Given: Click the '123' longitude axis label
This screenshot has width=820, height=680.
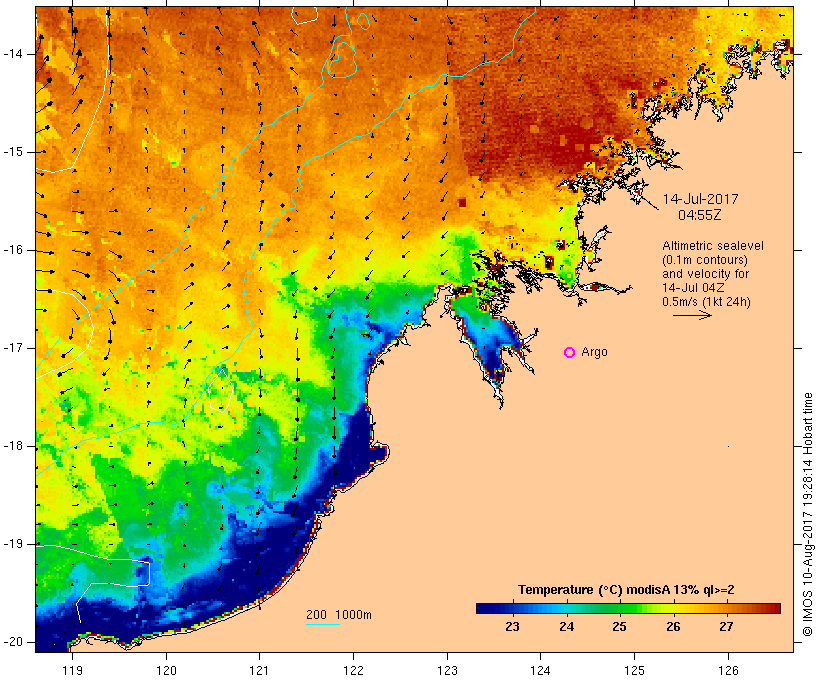Looking at the screenshot, I should (x=447, y=670).
